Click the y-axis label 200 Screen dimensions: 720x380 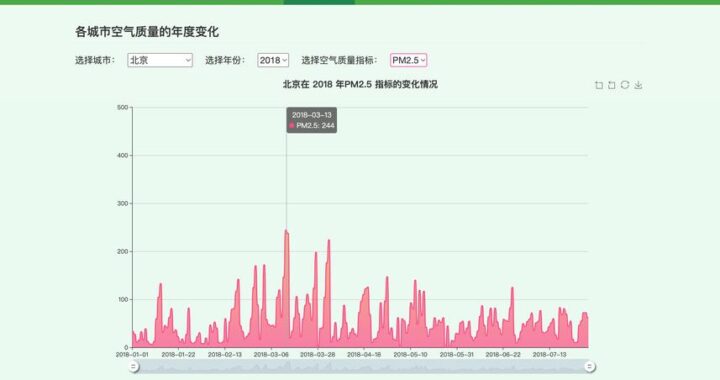coord(123,251)
